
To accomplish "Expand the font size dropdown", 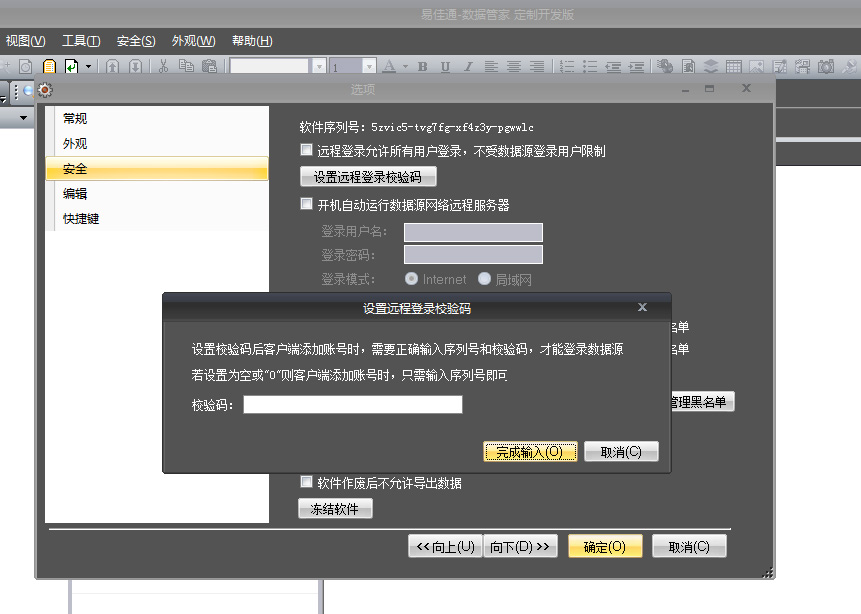I will tap(369, 66).
